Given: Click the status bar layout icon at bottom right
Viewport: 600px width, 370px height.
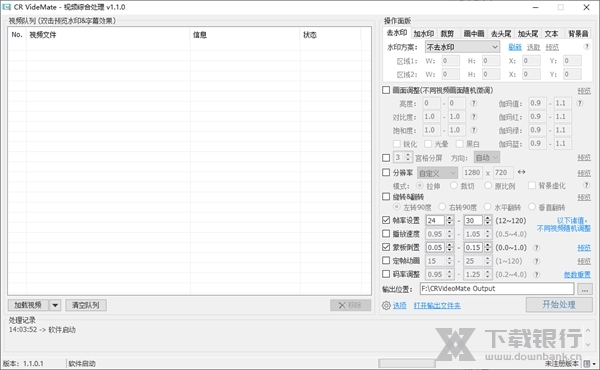Looking at the screenshot, I should (587, 363).
